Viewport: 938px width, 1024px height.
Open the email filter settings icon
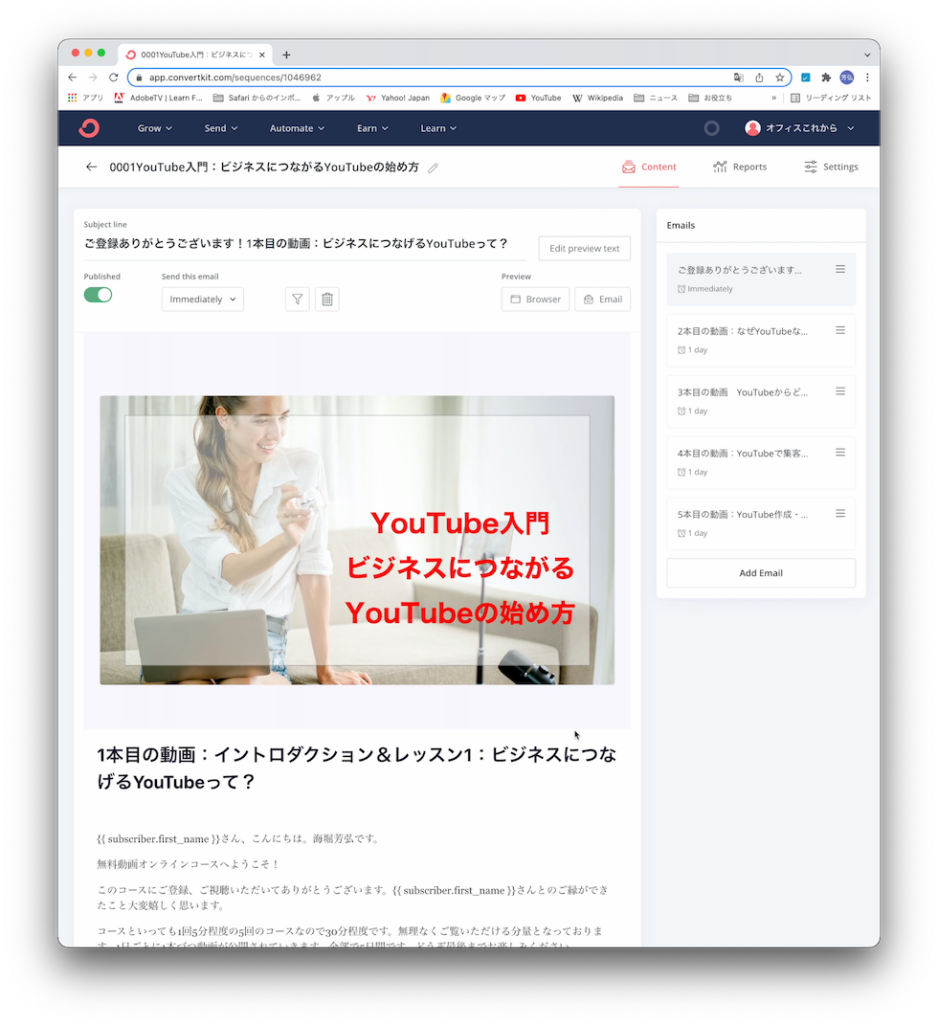296,298
